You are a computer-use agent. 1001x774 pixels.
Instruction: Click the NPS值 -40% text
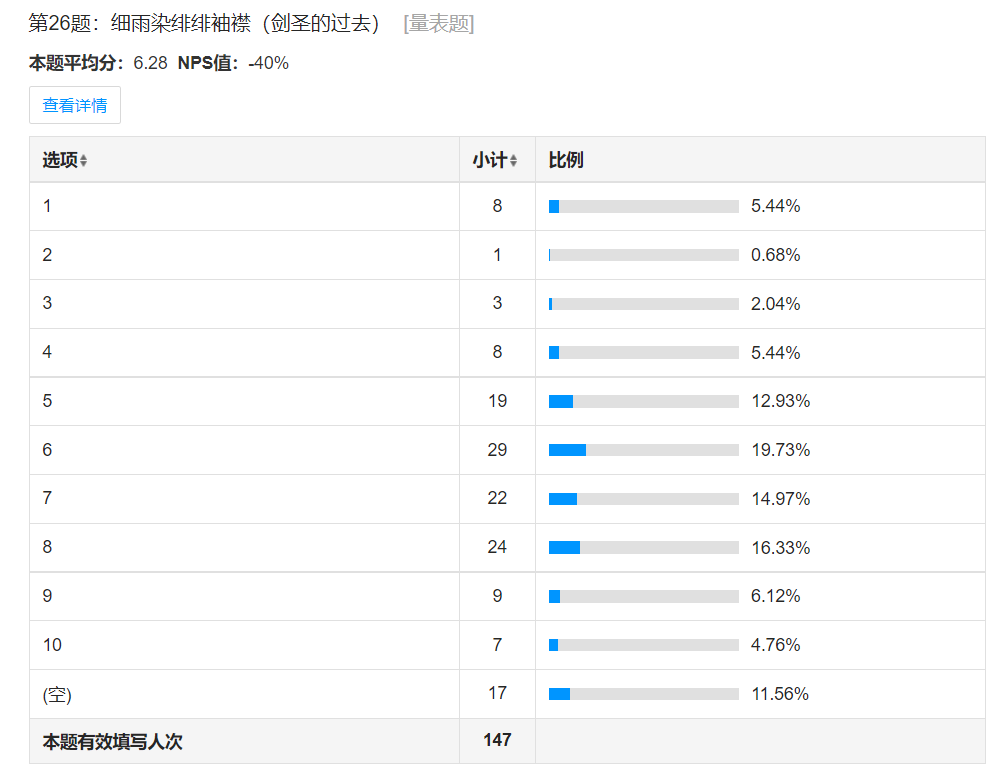pyautogui.click(x=233, y=63)
